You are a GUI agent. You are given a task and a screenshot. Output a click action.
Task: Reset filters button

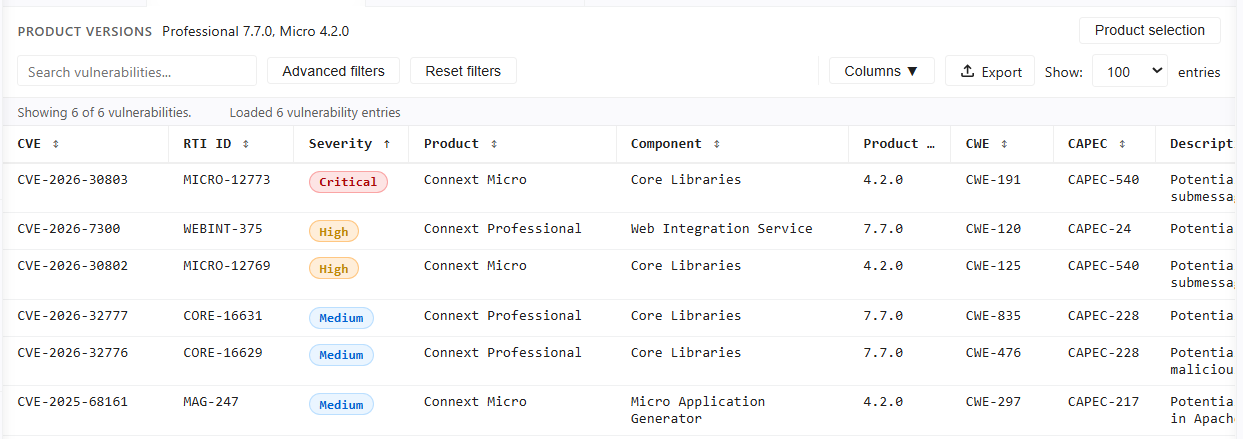[463, 71]
